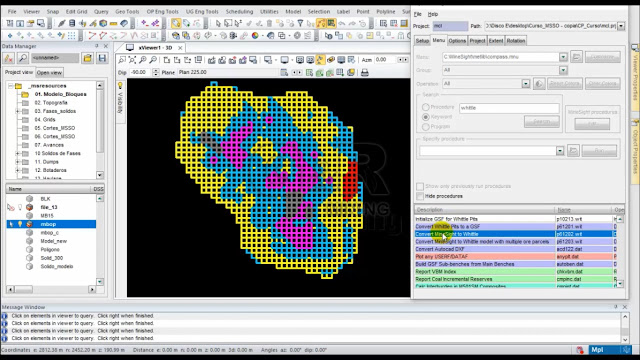Expand the 03. Fases_solidos folder
640x360 pixels.
click(x=18, y=111)
